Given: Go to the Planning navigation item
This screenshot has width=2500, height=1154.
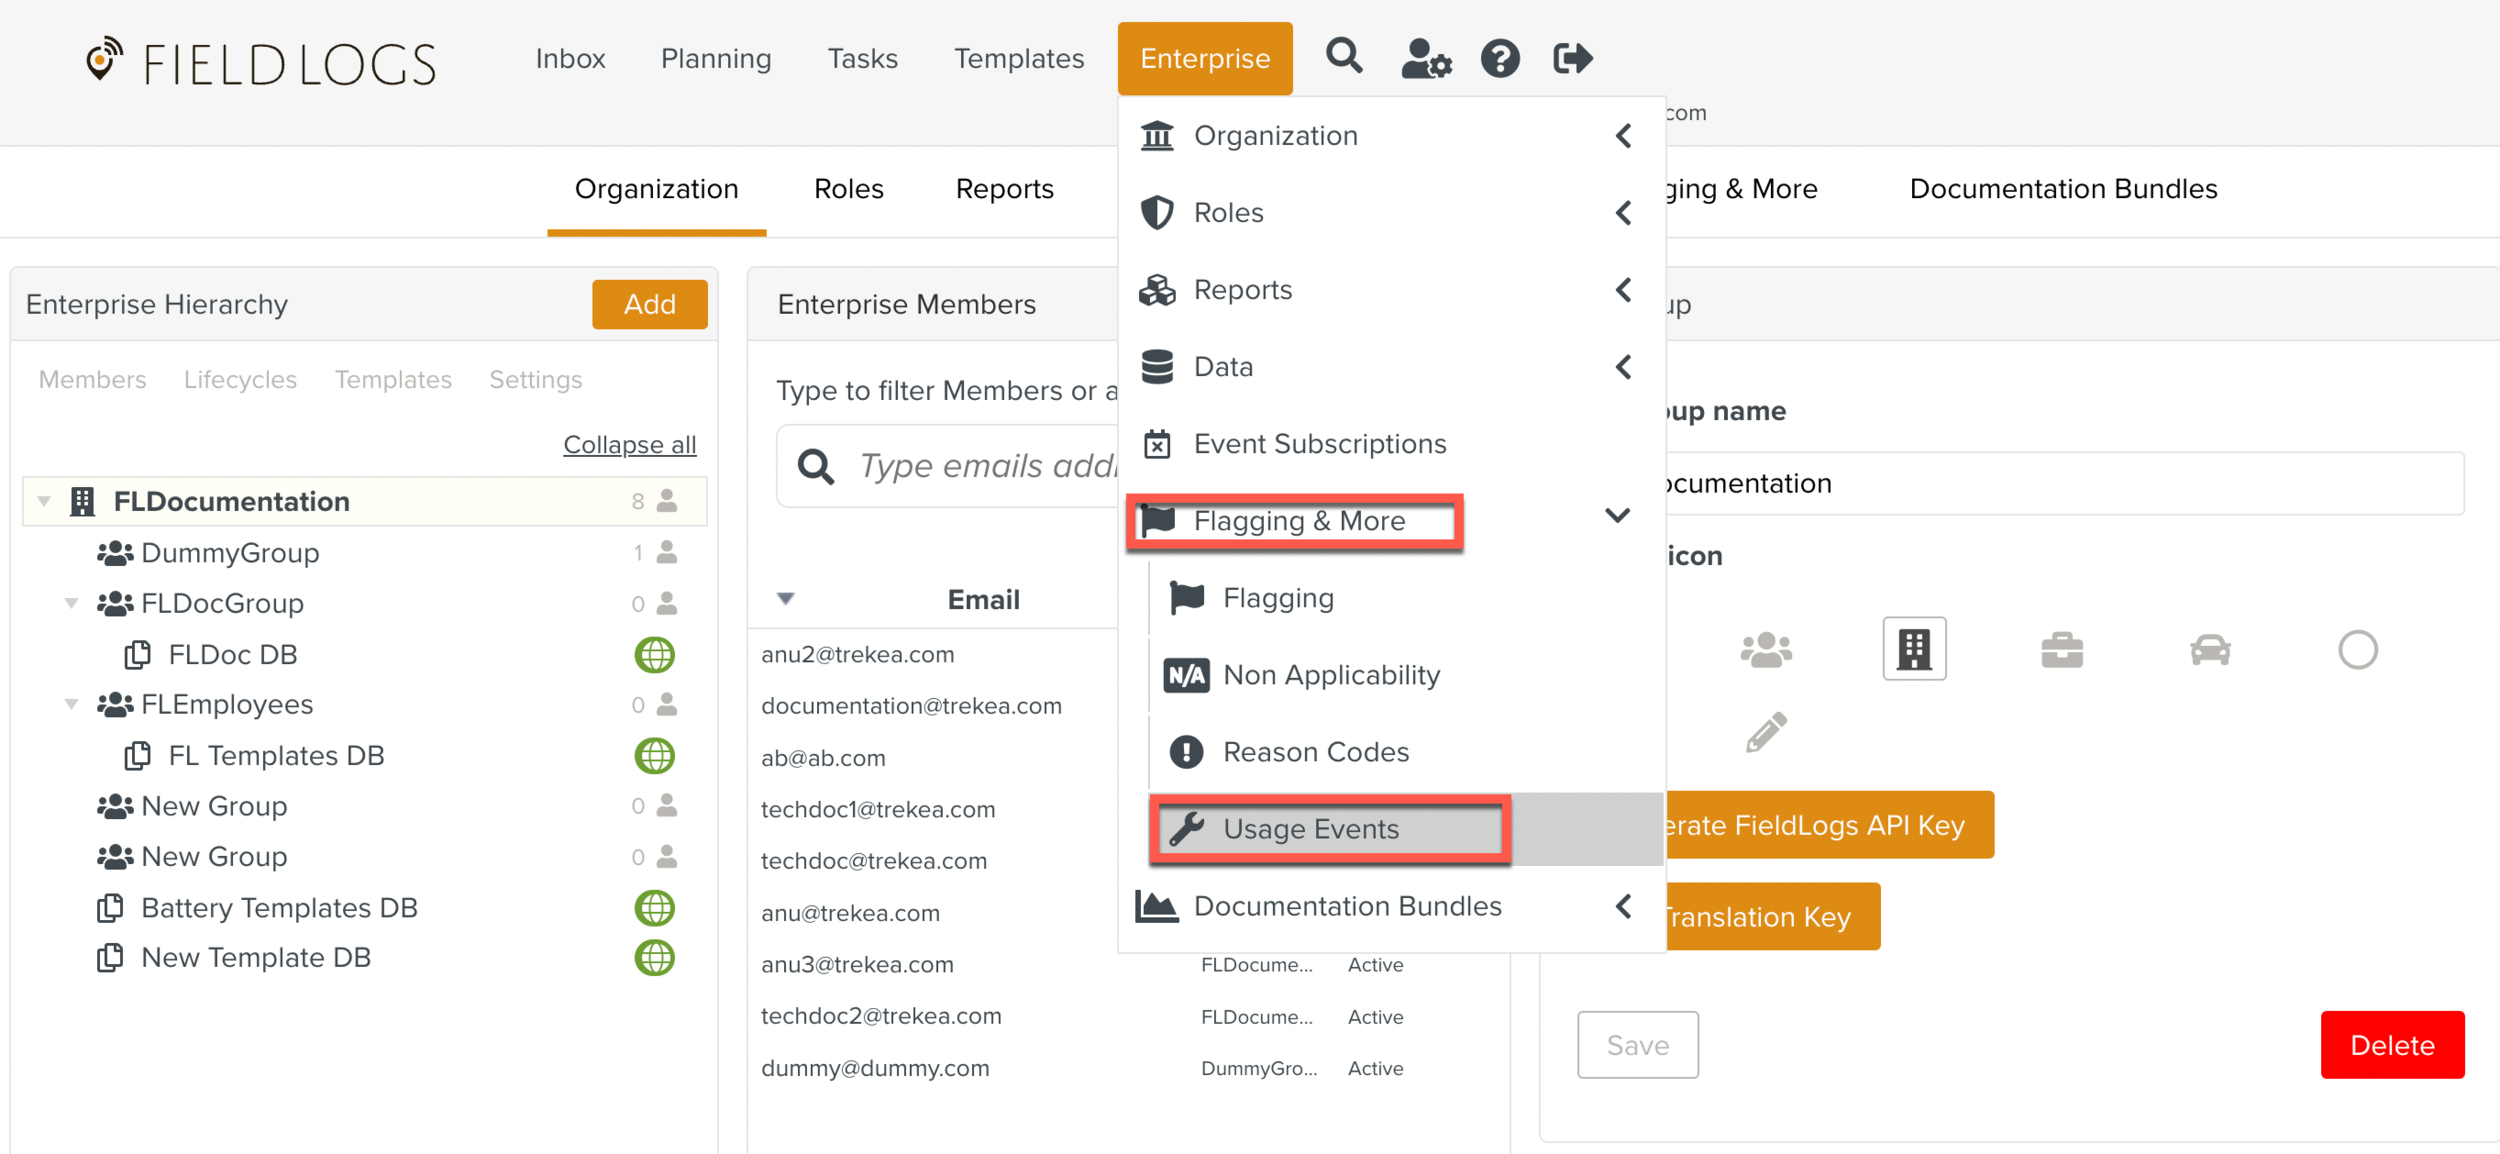Looking at the screenshot, I should pos(716,58).
